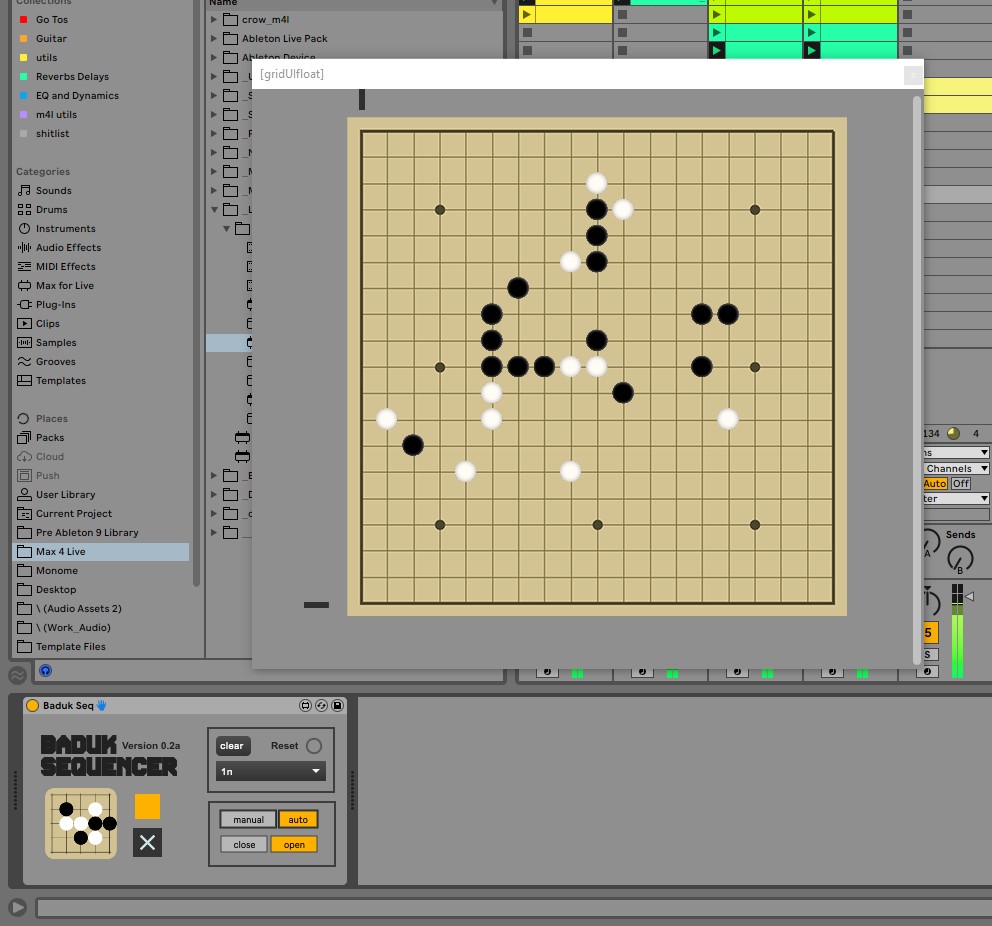Launch the yellow clip with its play icon
The width and height of the screenshot is (992, 926).
coord(527,14)
